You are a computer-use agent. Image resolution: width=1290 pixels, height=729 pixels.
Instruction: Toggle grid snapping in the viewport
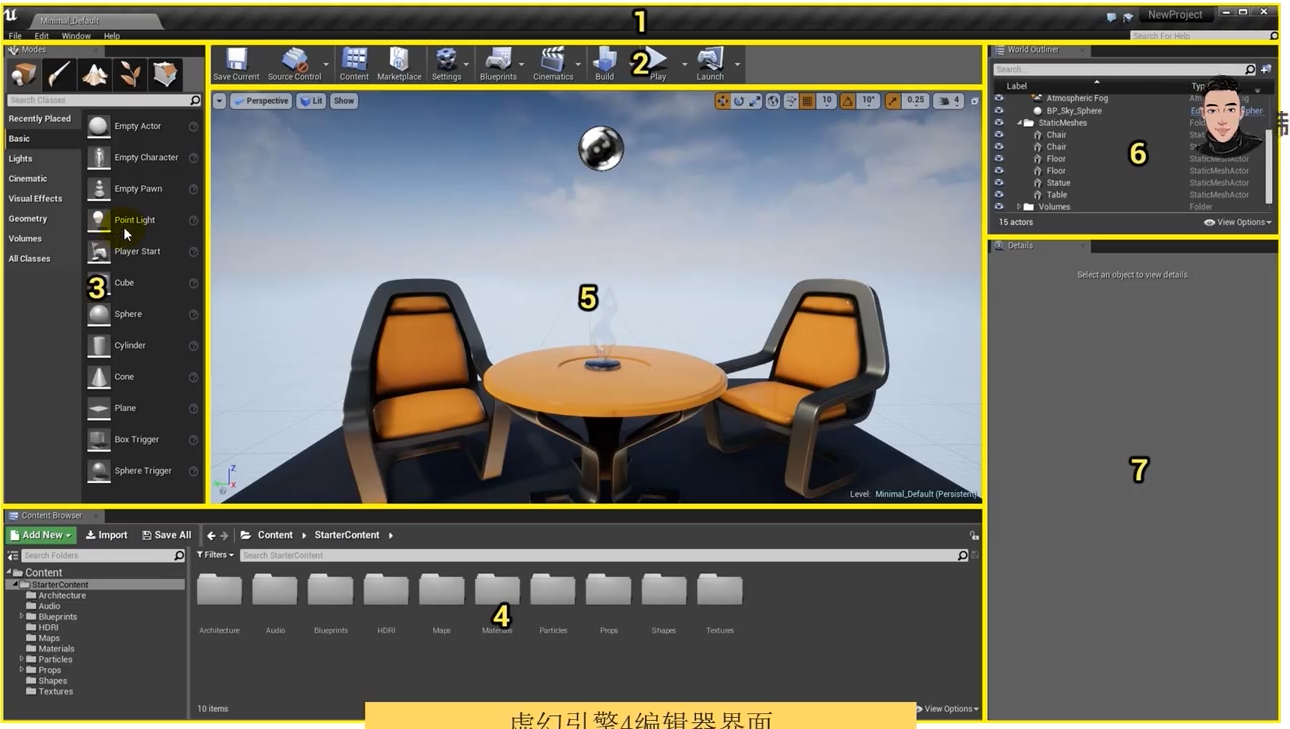click(807, 101)
